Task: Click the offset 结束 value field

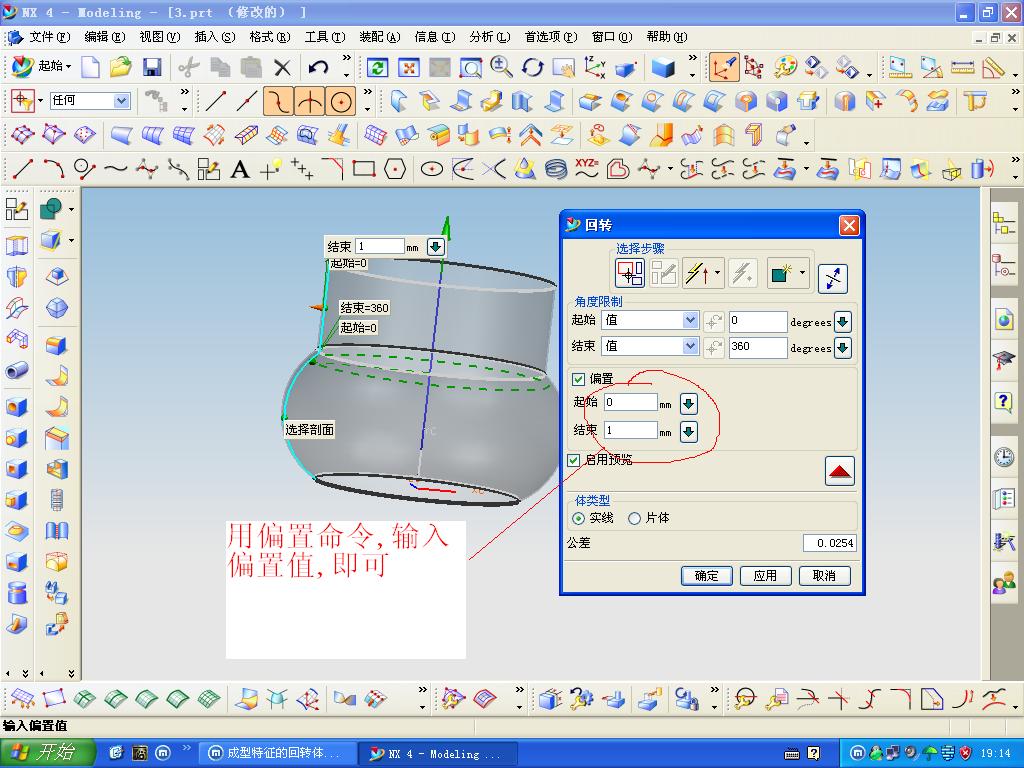Action: pyautogui.click(x=630, y=430)
